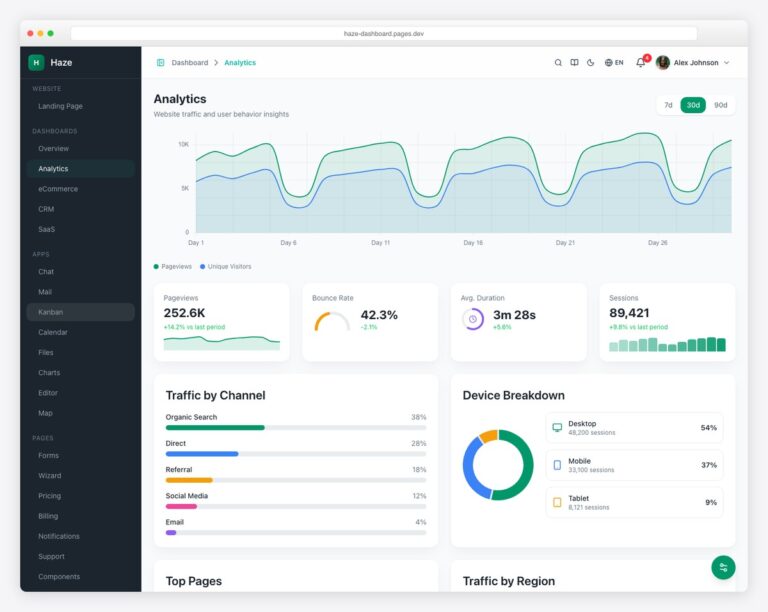
Task: Click the Top Pages heading
Action: (193, 581)
